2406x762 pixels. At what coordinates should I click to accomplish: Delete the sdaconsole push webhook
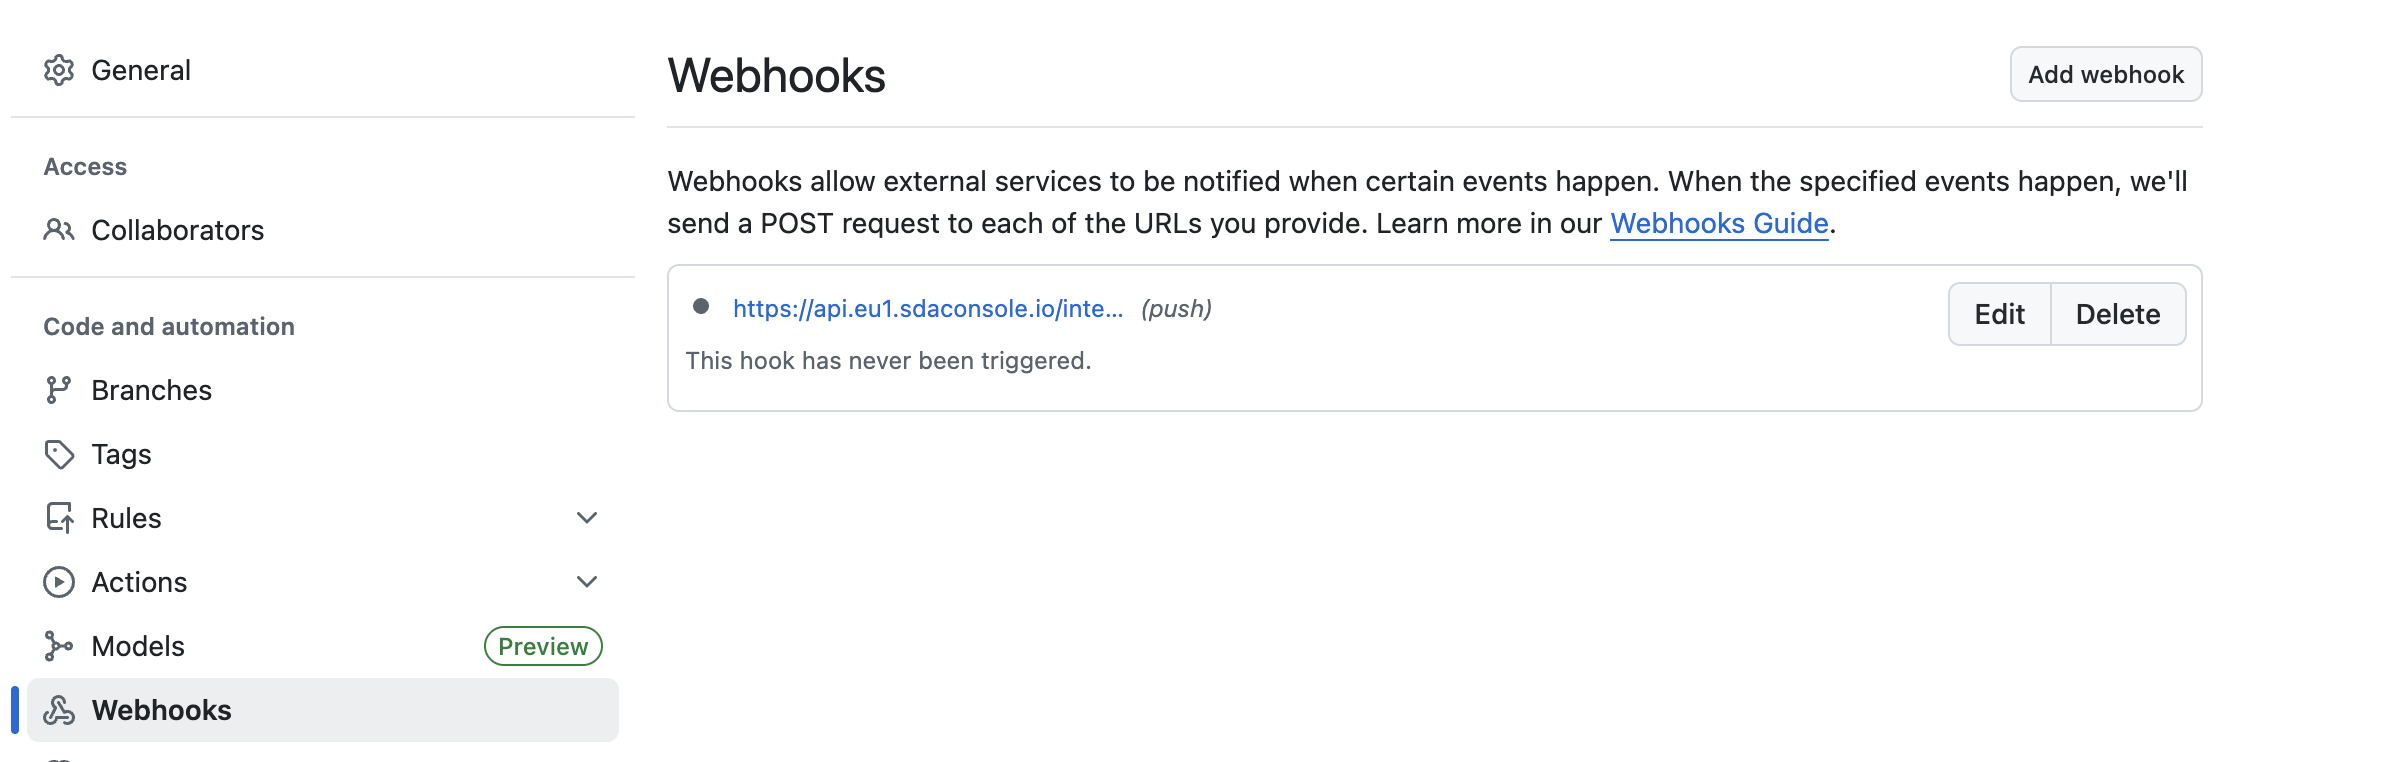(2118, 314)
